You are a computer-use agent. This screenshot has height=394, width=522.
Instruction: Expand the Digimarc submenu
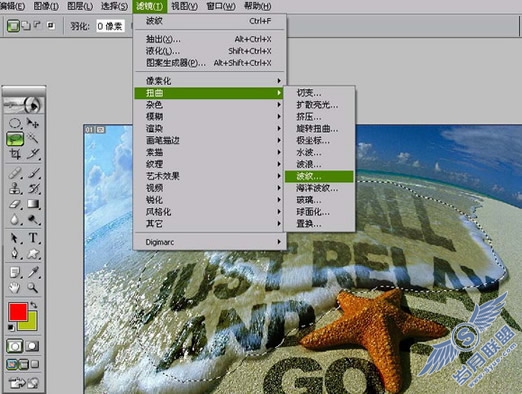pyautogui.click(x=209, y=242)
